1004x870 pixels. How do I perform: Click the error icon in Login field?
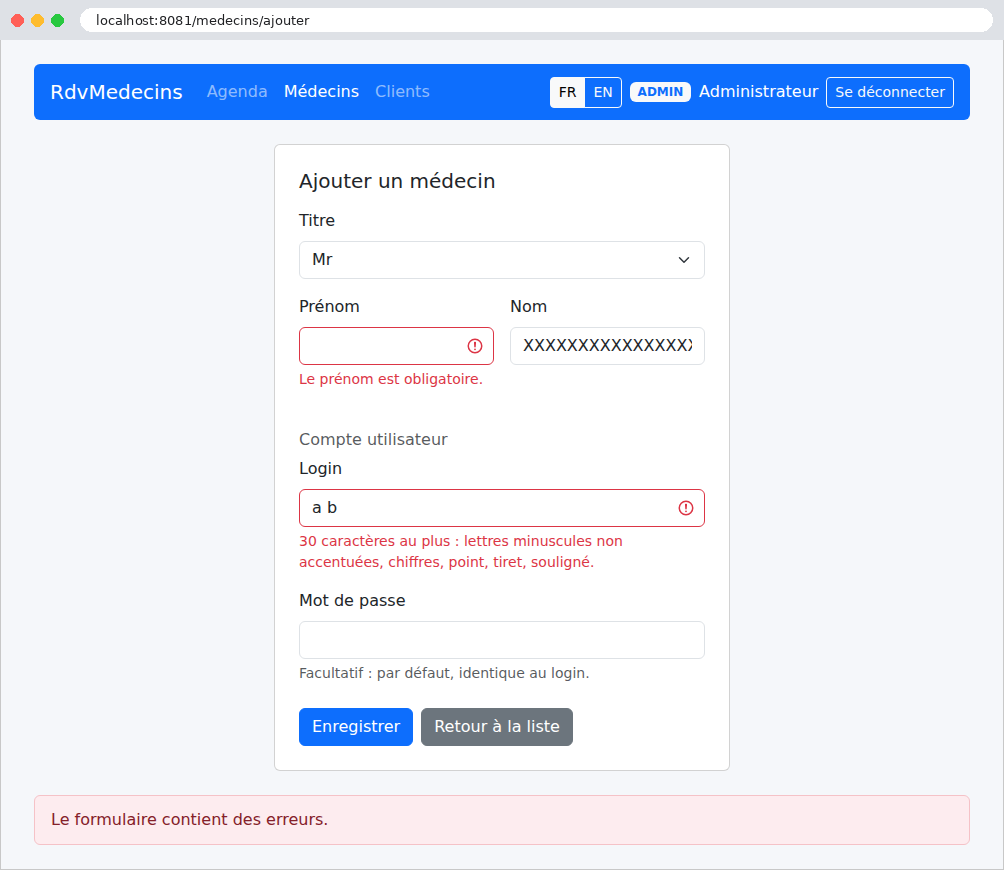point(686,508)
